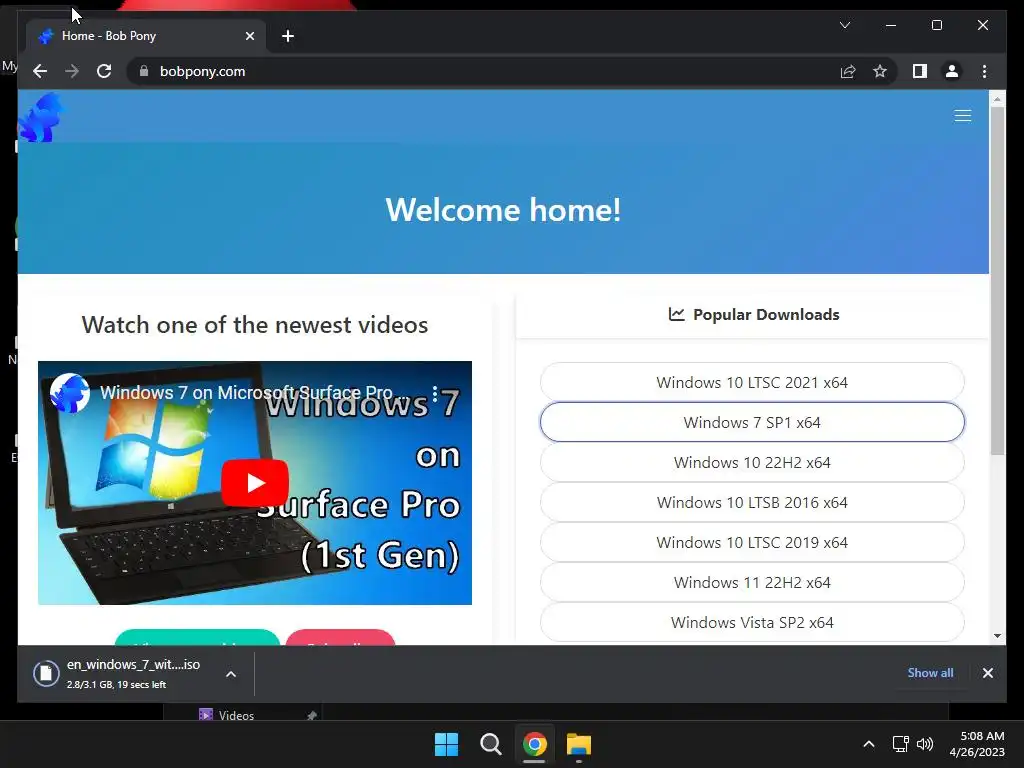
Task: Show all downloads
Action: (x=930, y=673)
